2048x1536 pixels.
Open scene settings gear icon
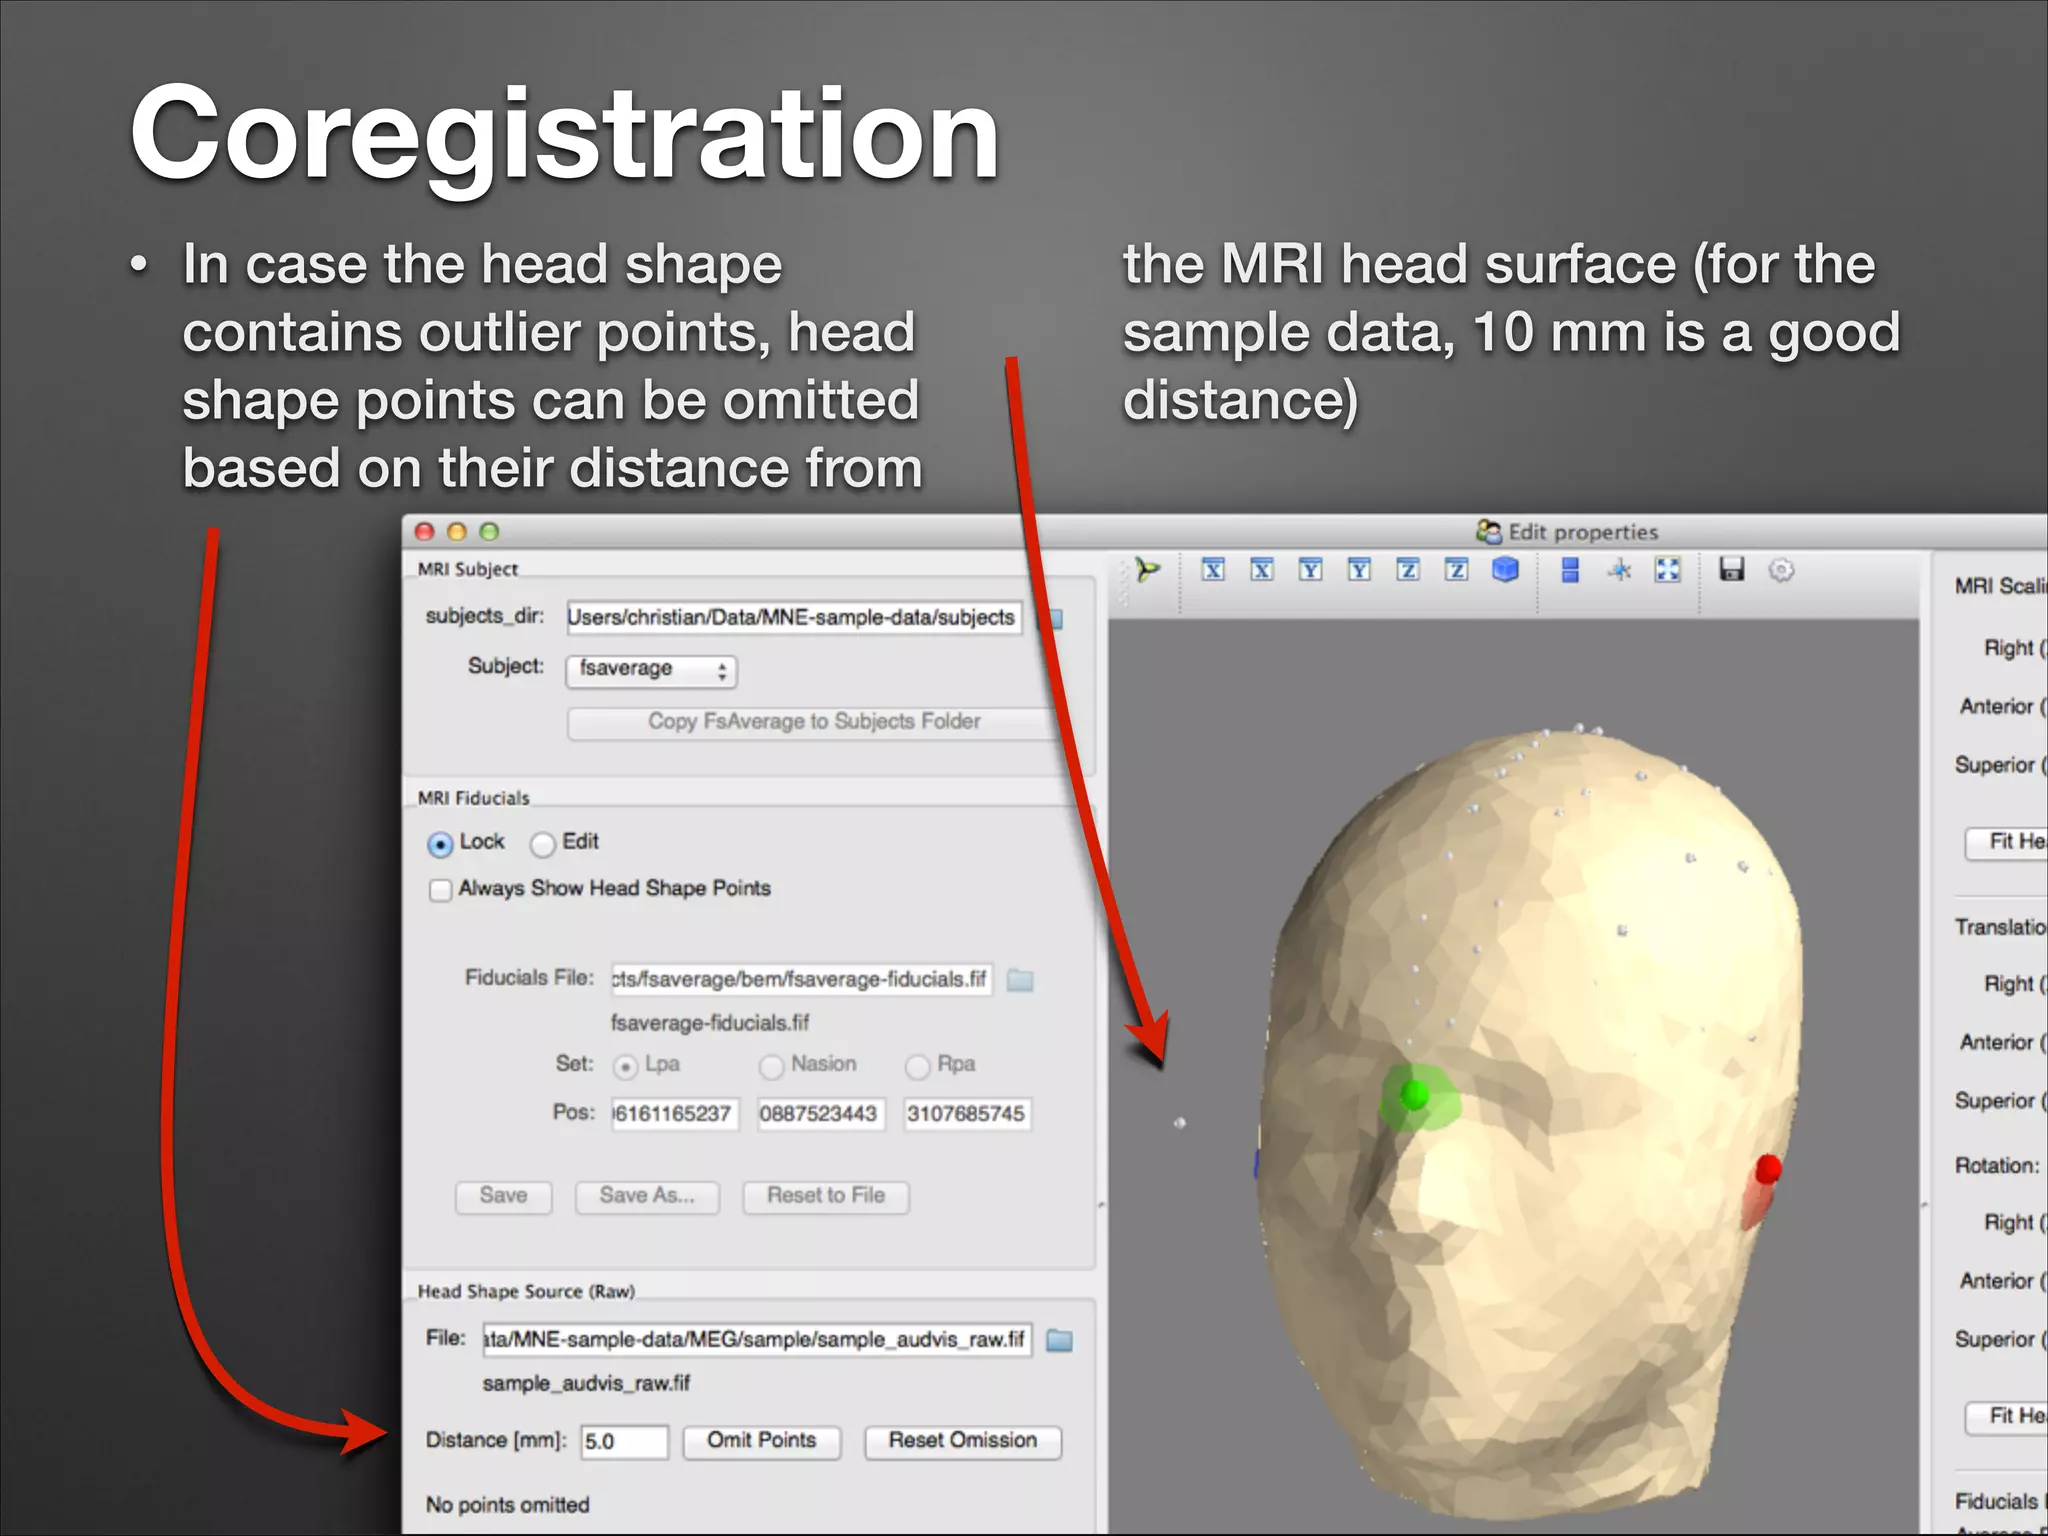(x=1781, y=570)
